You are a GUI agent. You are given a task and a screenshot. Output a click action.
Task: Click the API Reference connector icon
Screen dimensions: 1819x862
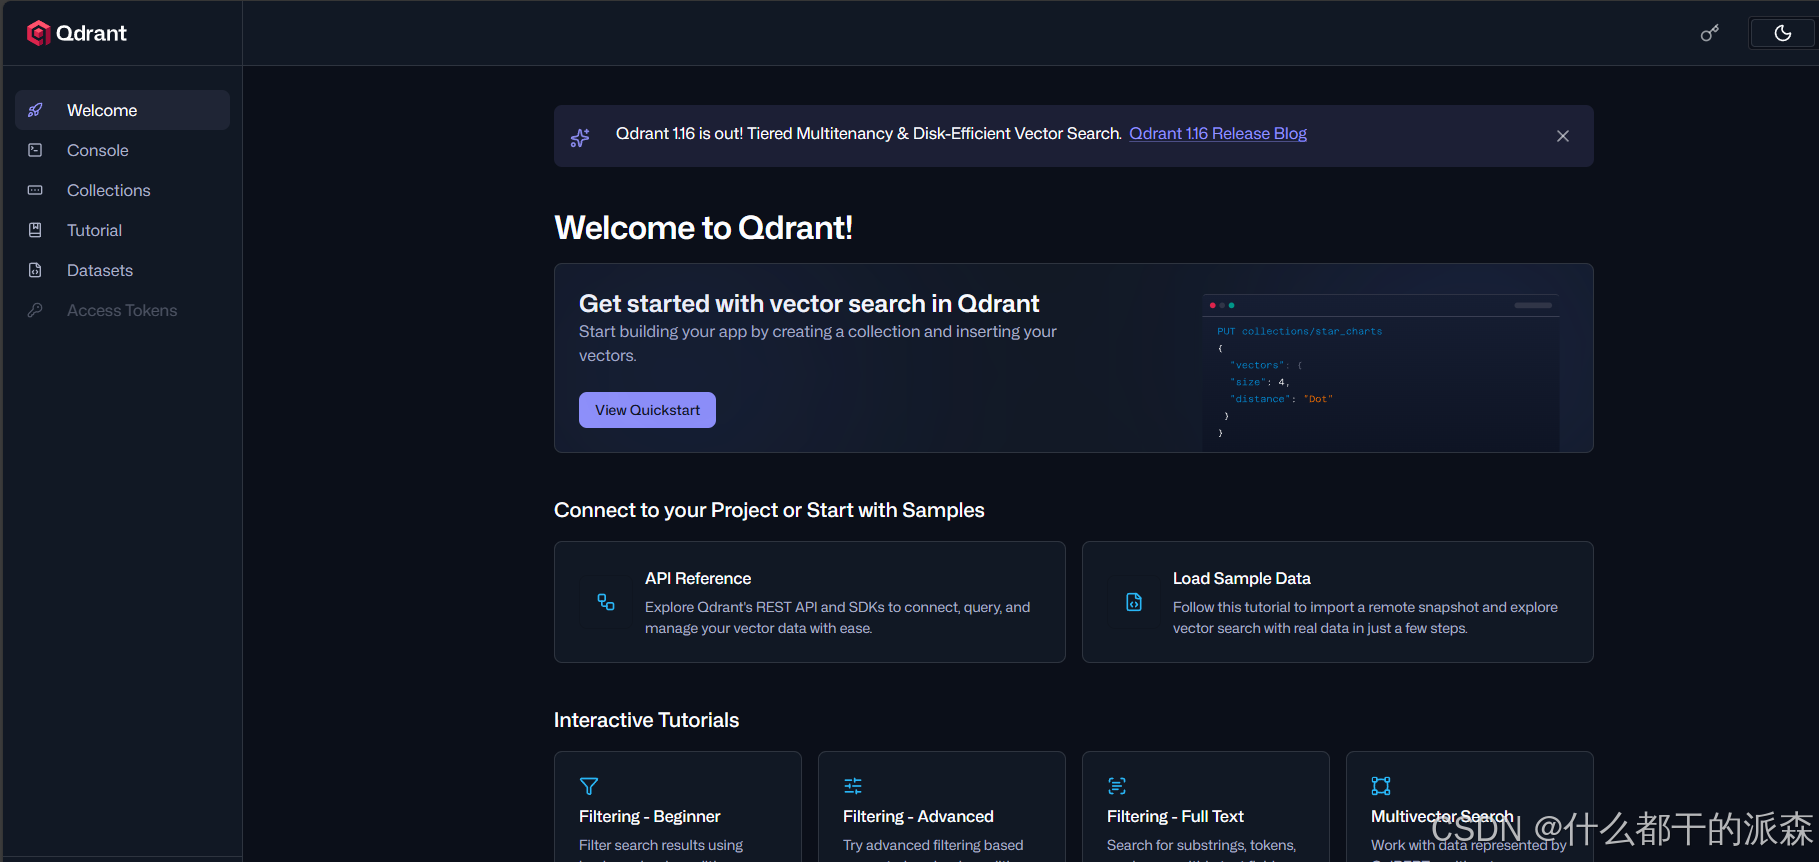coord(606,602)
